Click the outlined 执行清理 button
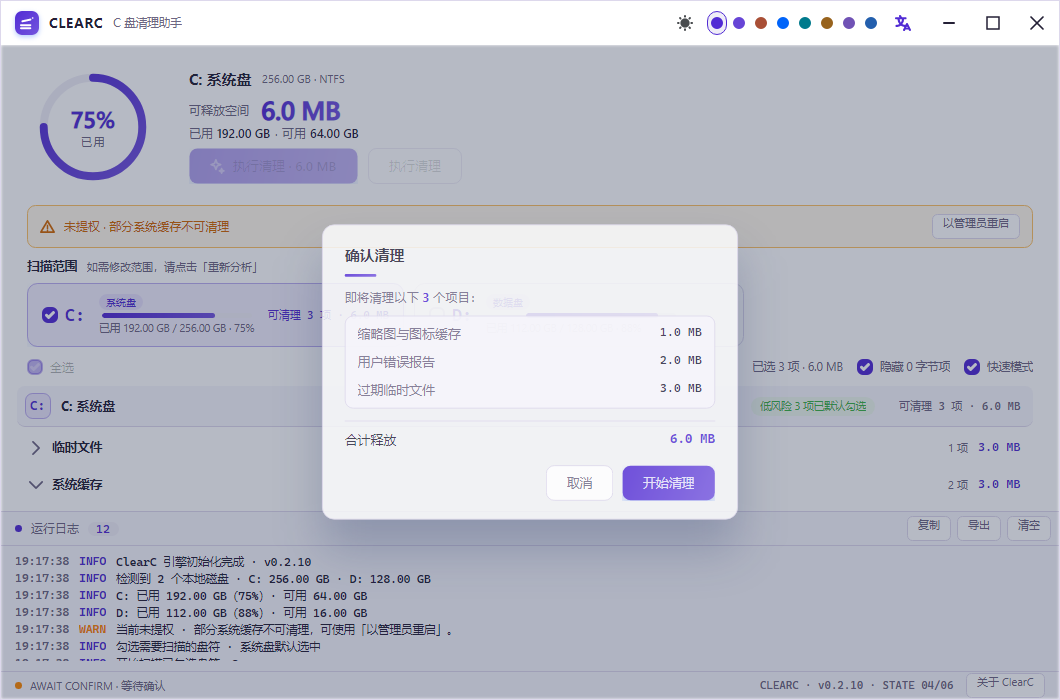Screen dimensions: 1060x700 click(414, 166)
